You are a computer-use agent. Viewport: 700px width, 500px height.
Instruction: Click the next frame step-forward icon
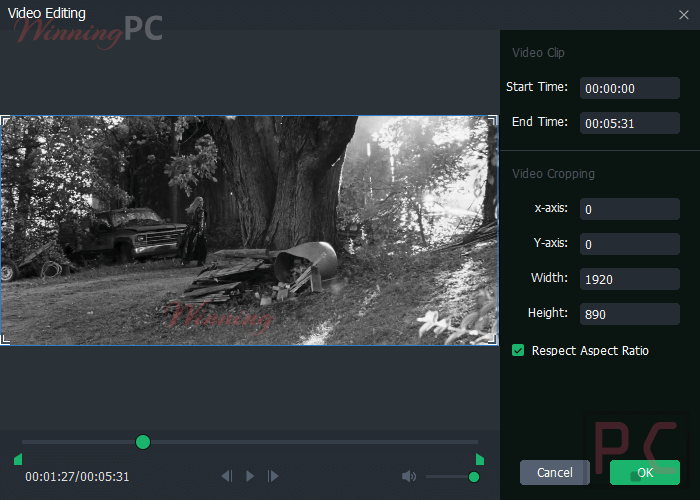click(273, 476)
